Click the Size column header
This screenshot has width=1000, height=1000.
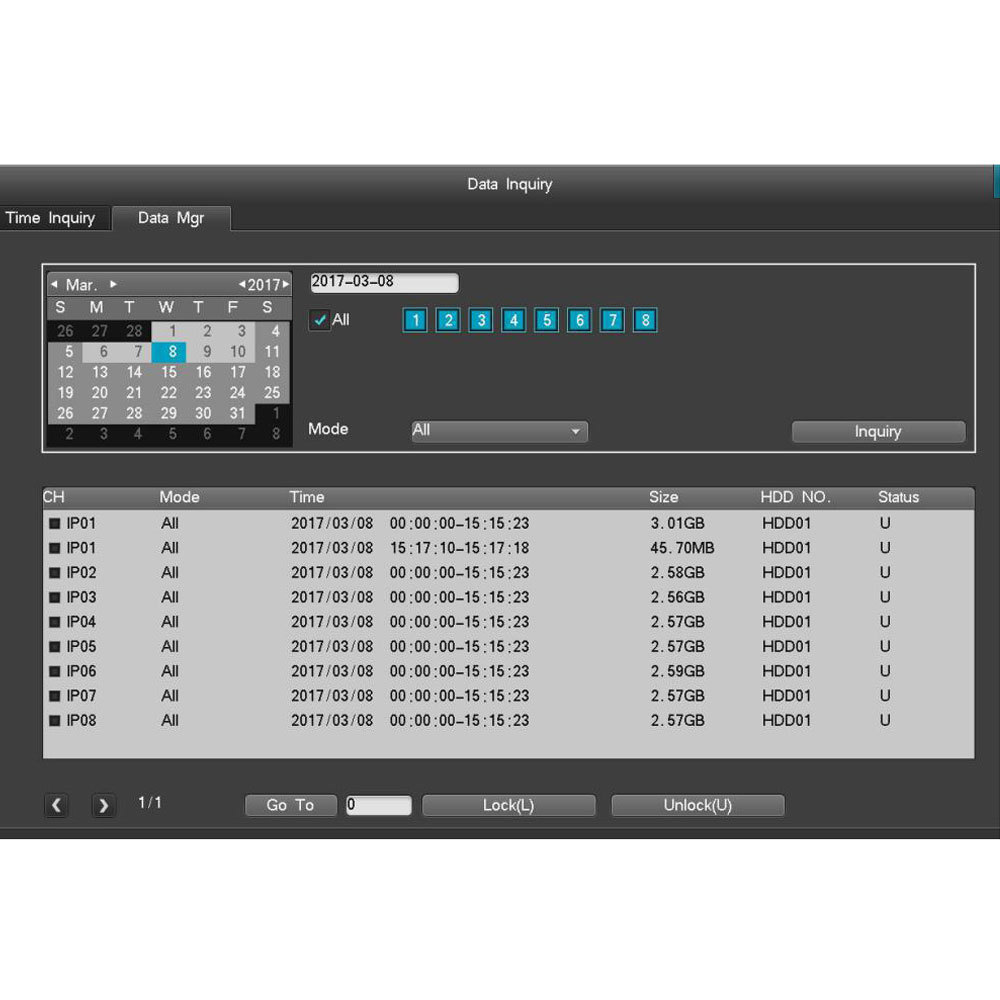(663, 497)
